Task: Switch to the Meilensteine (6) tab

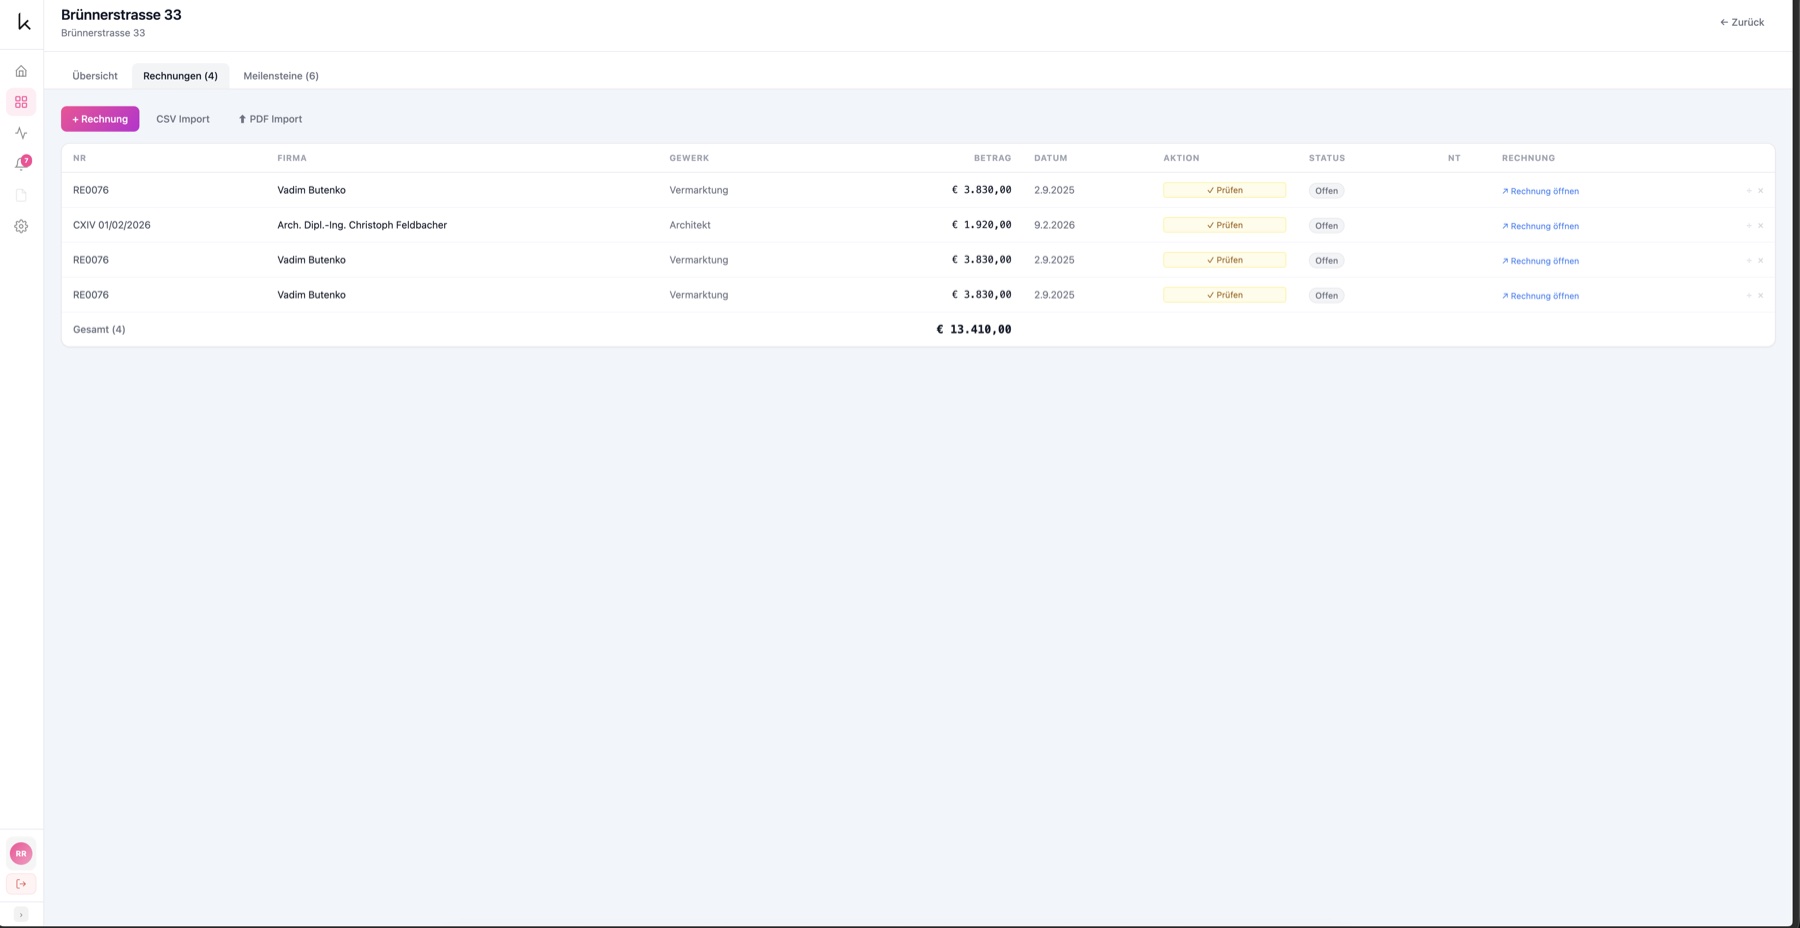Action: point(281,76)
